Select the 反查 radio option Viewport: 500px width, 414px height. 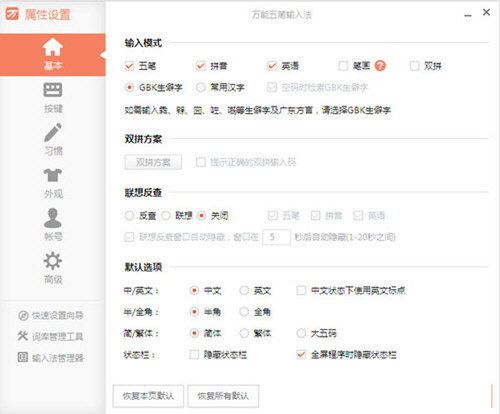pyautogui.click(x=129, y=216)
